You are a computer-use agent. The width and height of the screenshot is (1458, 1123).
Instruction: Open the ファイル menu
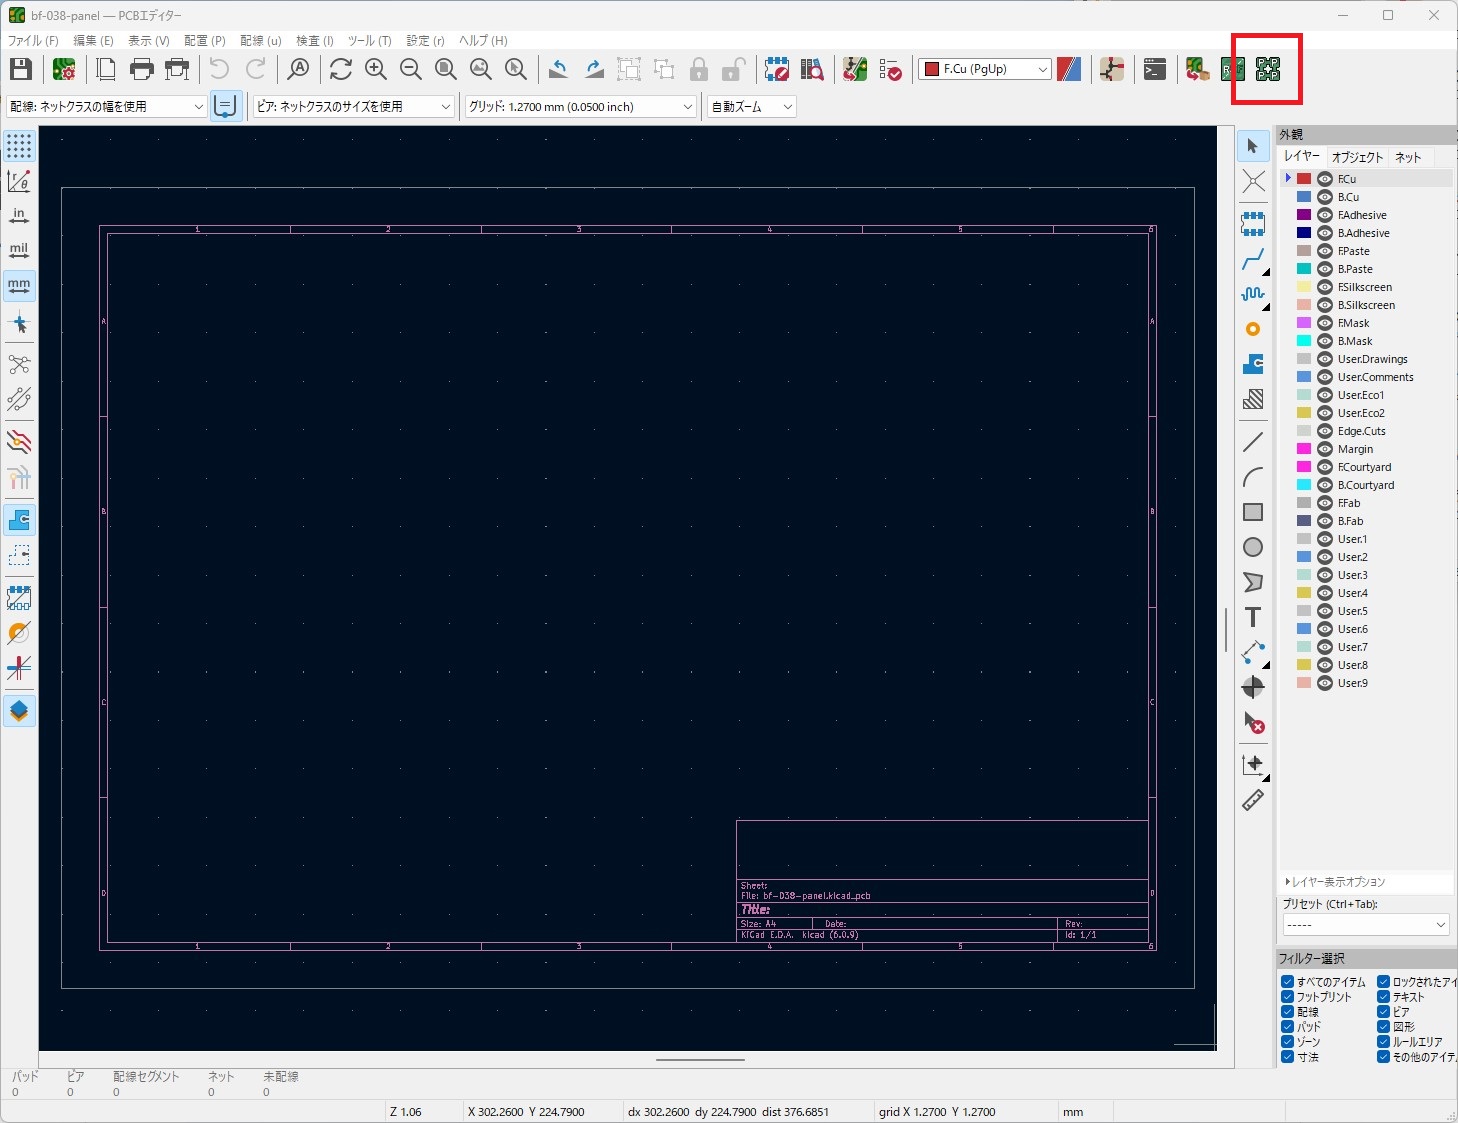click(x=32, y=41)
